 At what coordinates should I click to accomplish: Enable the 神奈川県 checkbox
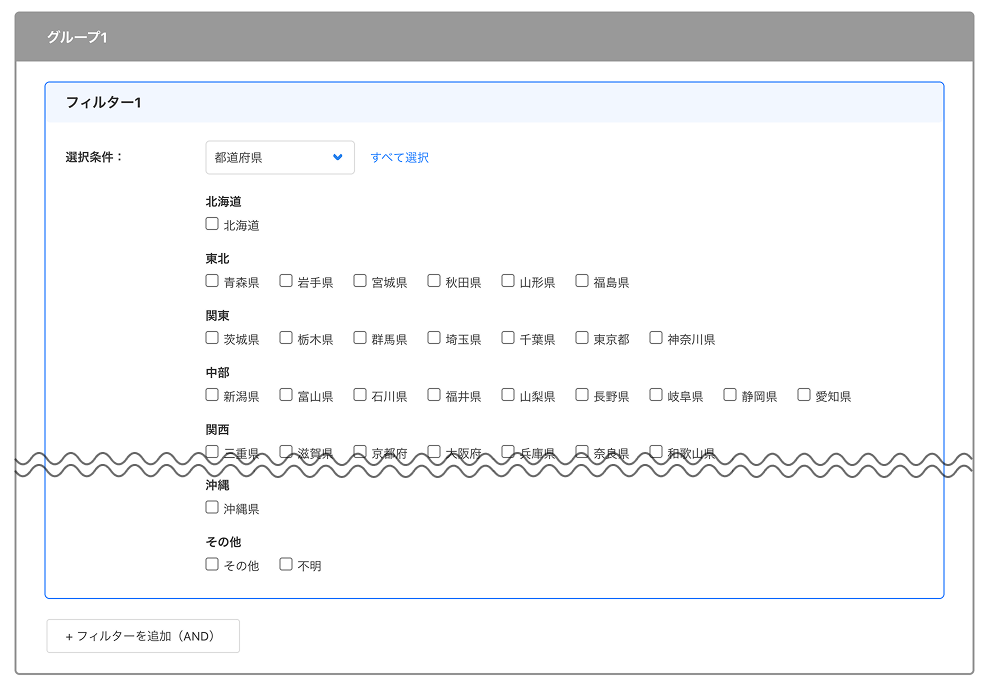656,338
